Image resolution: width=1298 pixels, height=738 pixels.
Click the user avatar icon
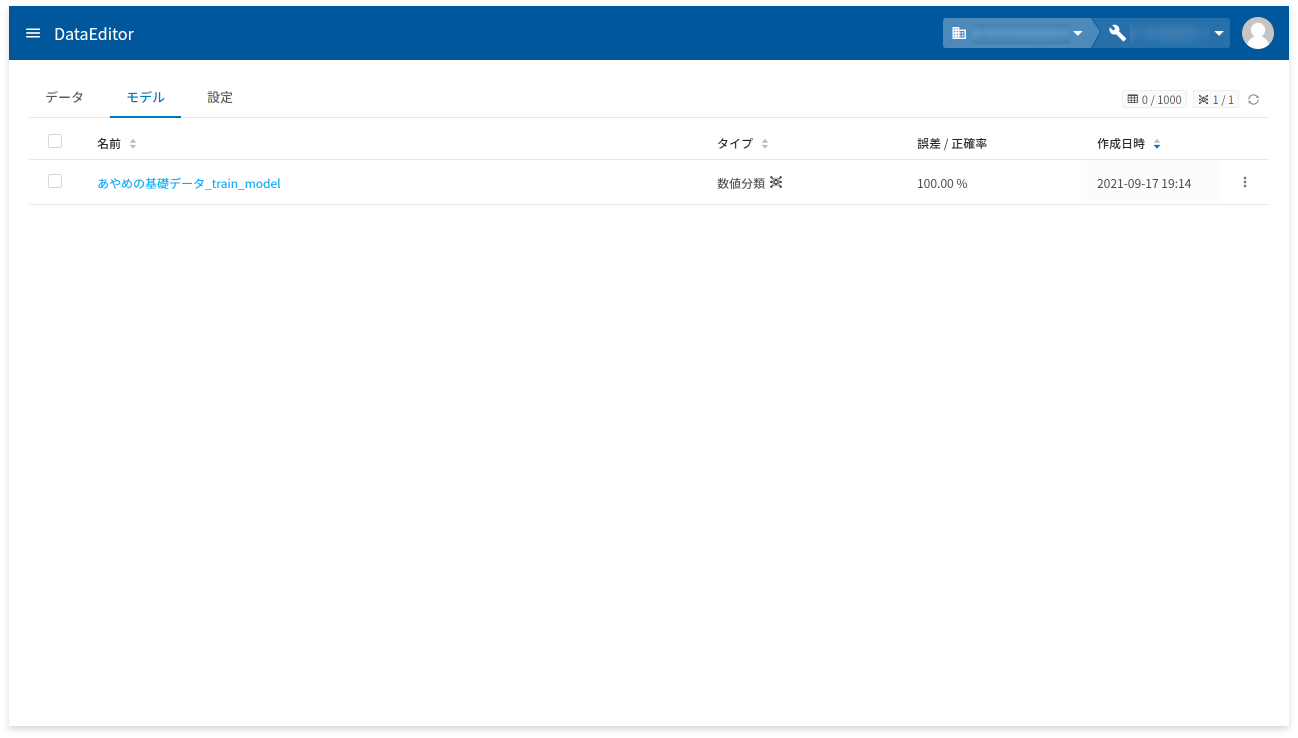click(1257, 33)
